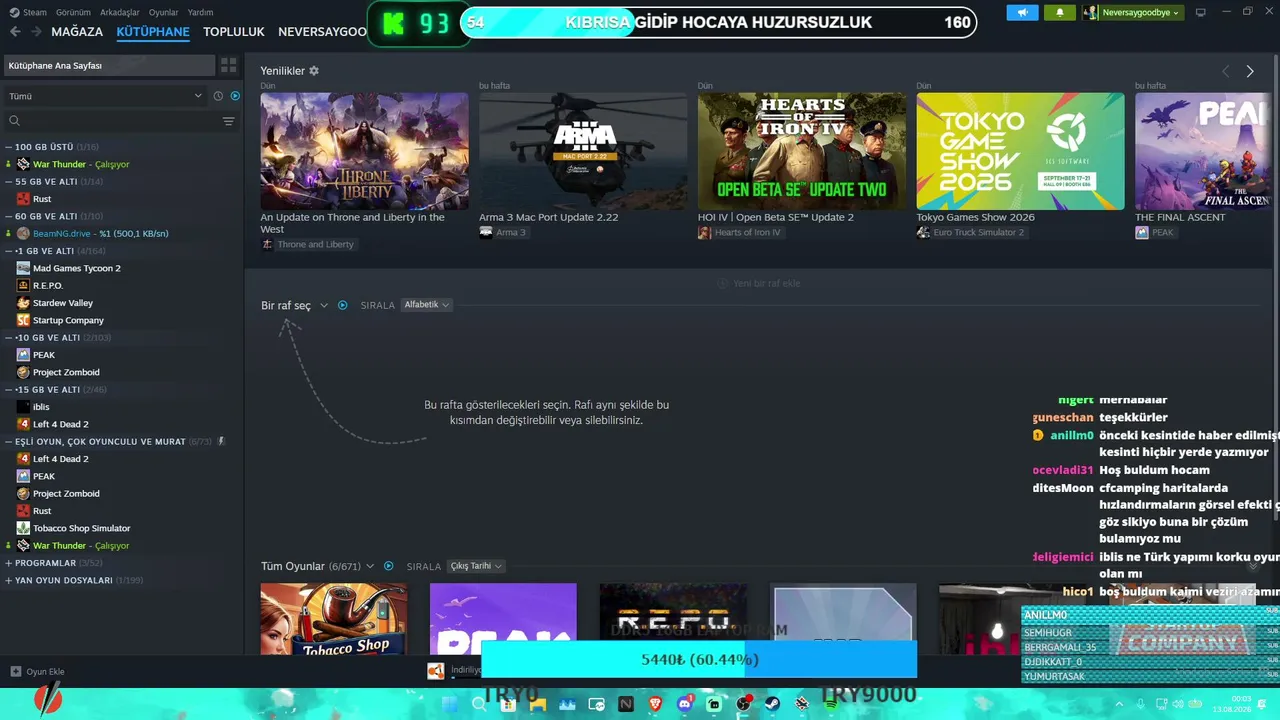Open the Çıkış Tarihi sort dropdown
This screenshot has height=720, width=1280.
click(x=476, y=566)
